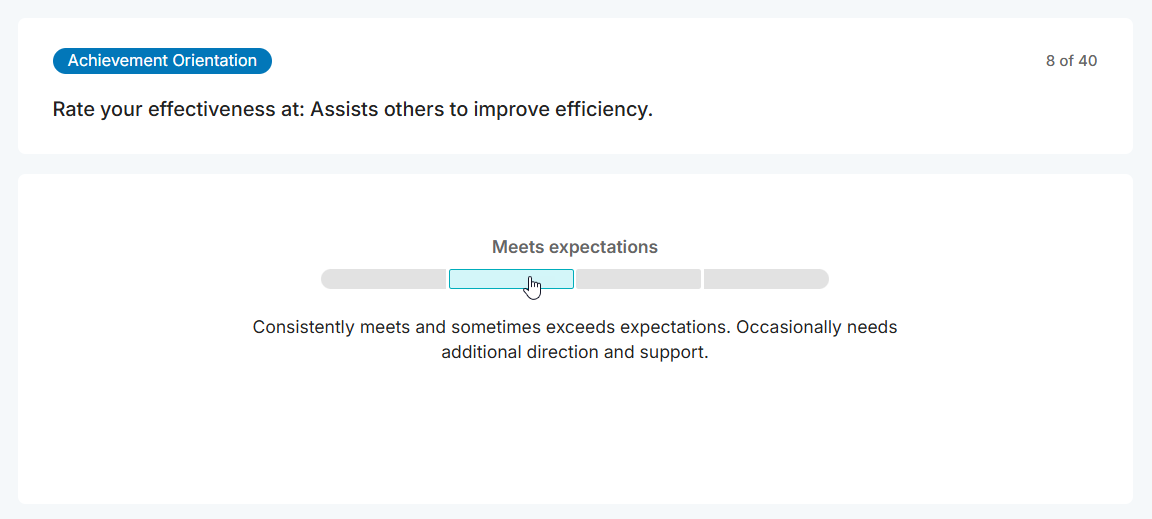Click the Achievement Orientation category badge
This screenshot has width=1152, height=519.
click(x=162, y=61)
